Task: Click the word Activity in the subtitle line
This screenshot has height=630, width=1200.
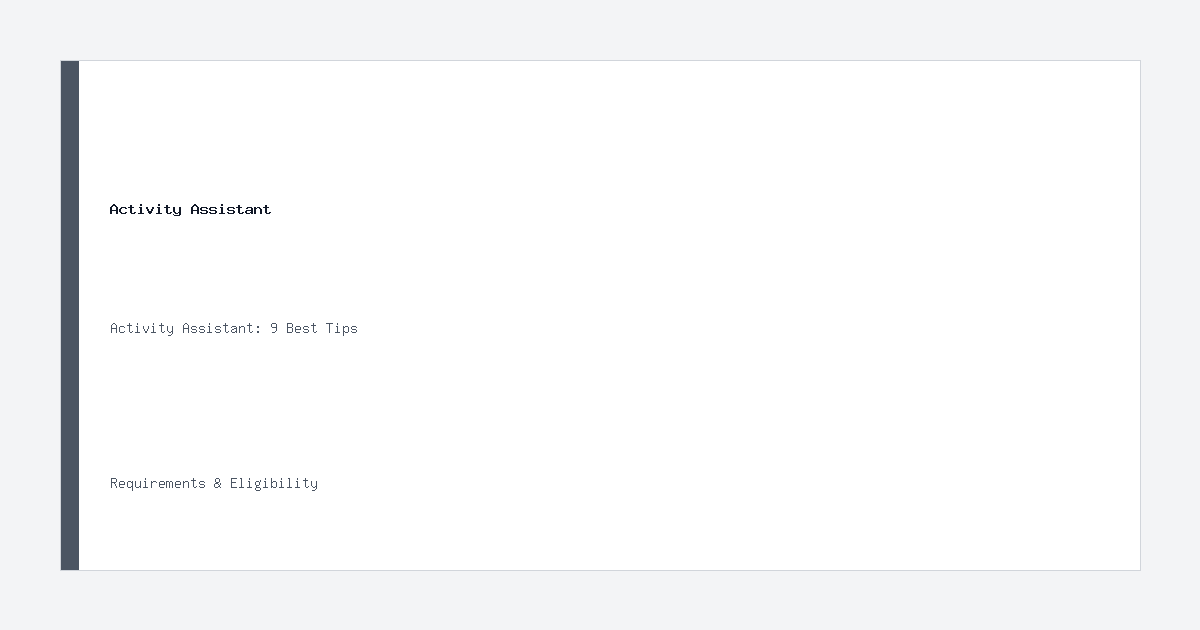Action: 142,328
